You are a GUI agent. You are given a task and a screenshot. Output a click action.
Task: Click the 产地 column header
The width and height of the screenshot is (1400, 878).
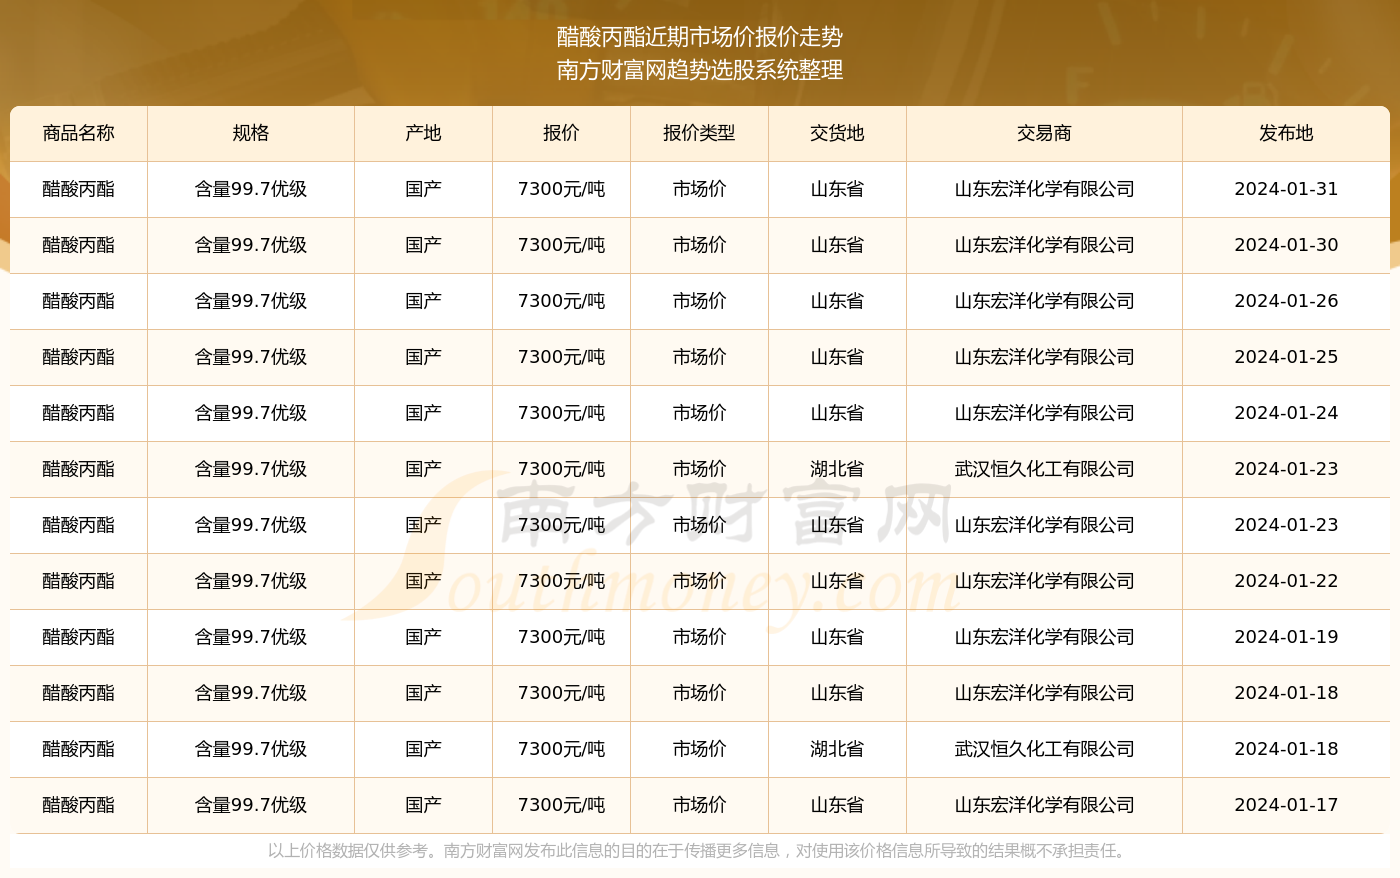tap(424, 133)
